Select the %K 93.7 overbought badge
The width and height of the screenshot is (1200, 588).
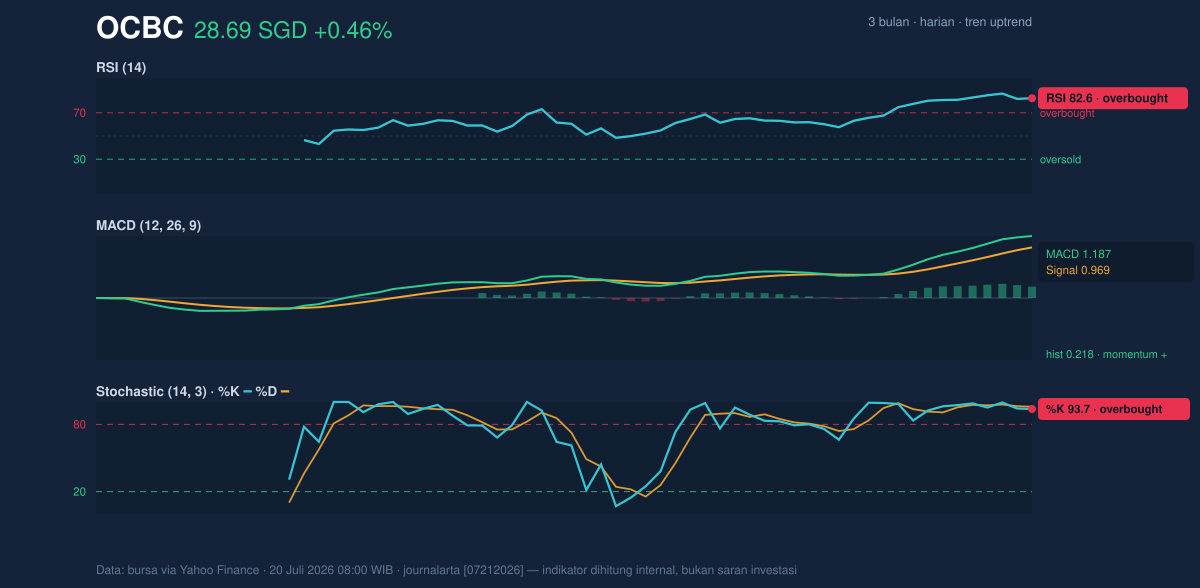click(x=1114, y=409)
